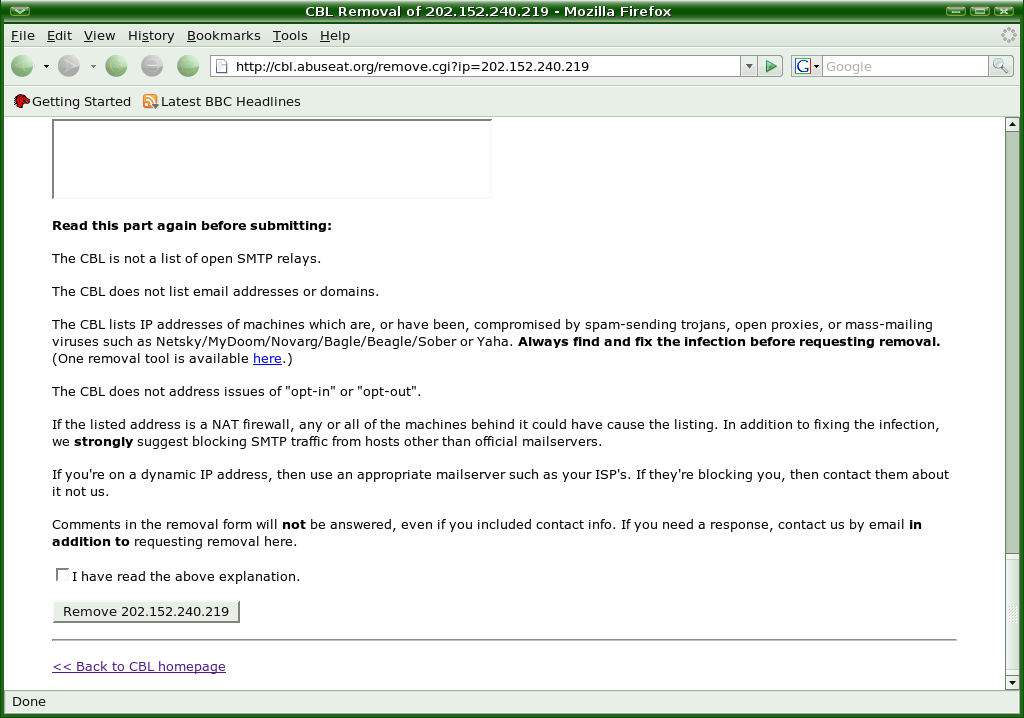Click 'The CBL does not list email addresses or domains.'
This screenshot has height=718, width=1024.
tap(216, 291)
